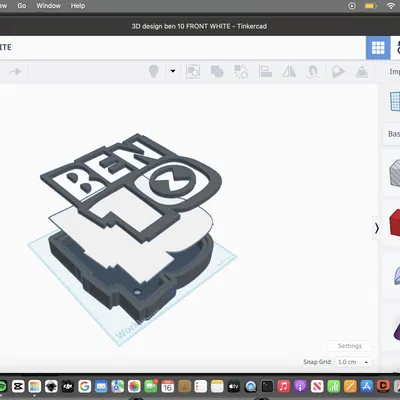400x400 pixels.
Task: Open CapCut from the Dock
Action: click(x=18, y=387)
